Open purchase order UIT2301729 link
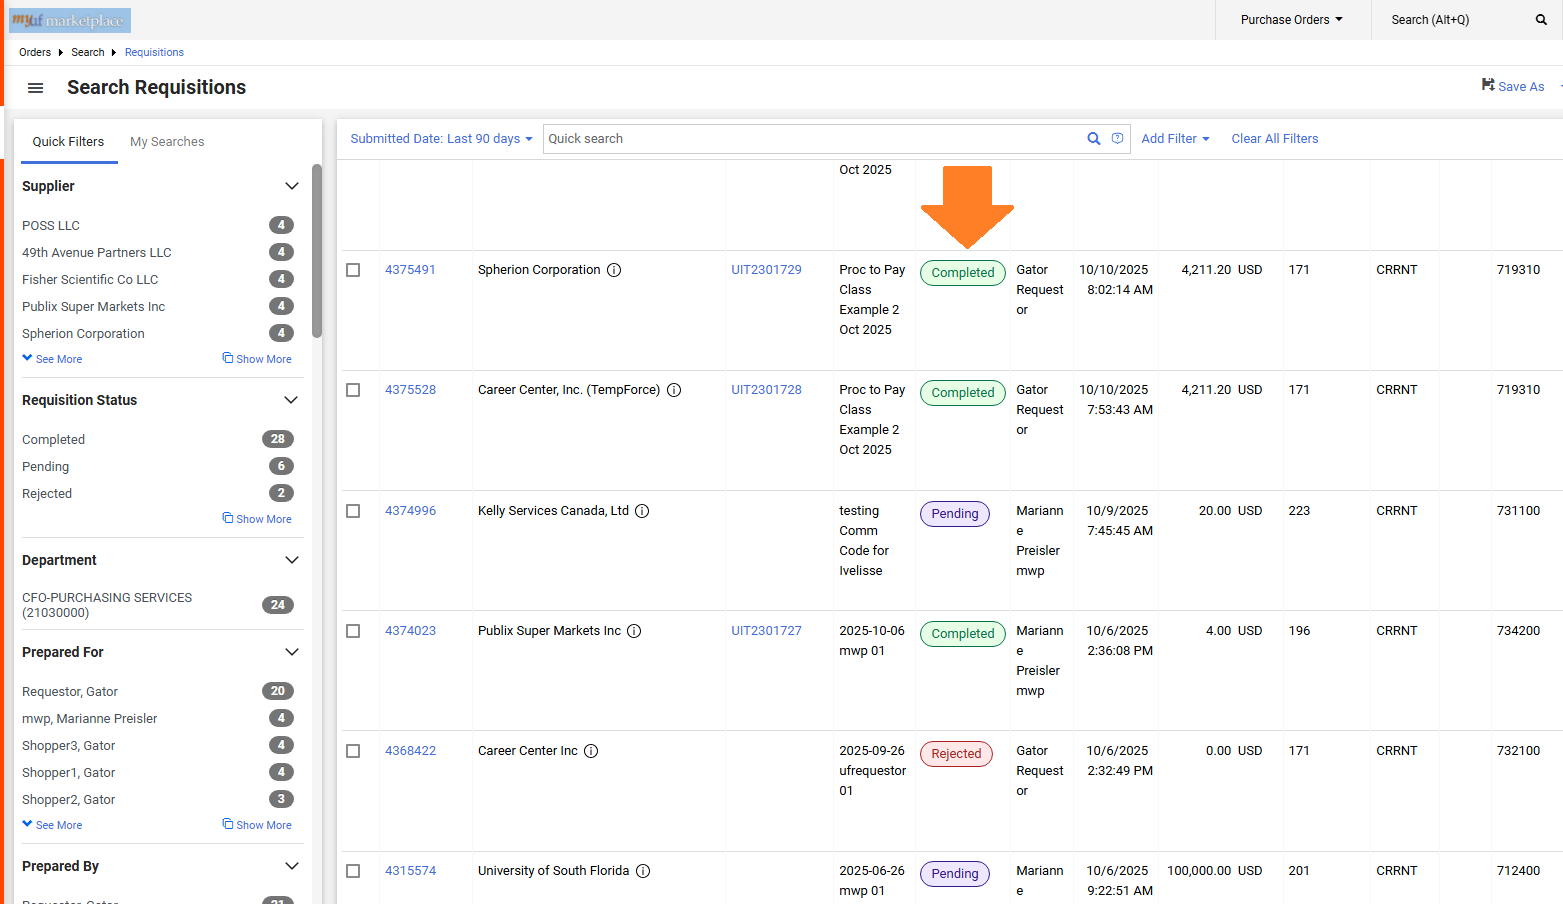 tap(766, 270)
